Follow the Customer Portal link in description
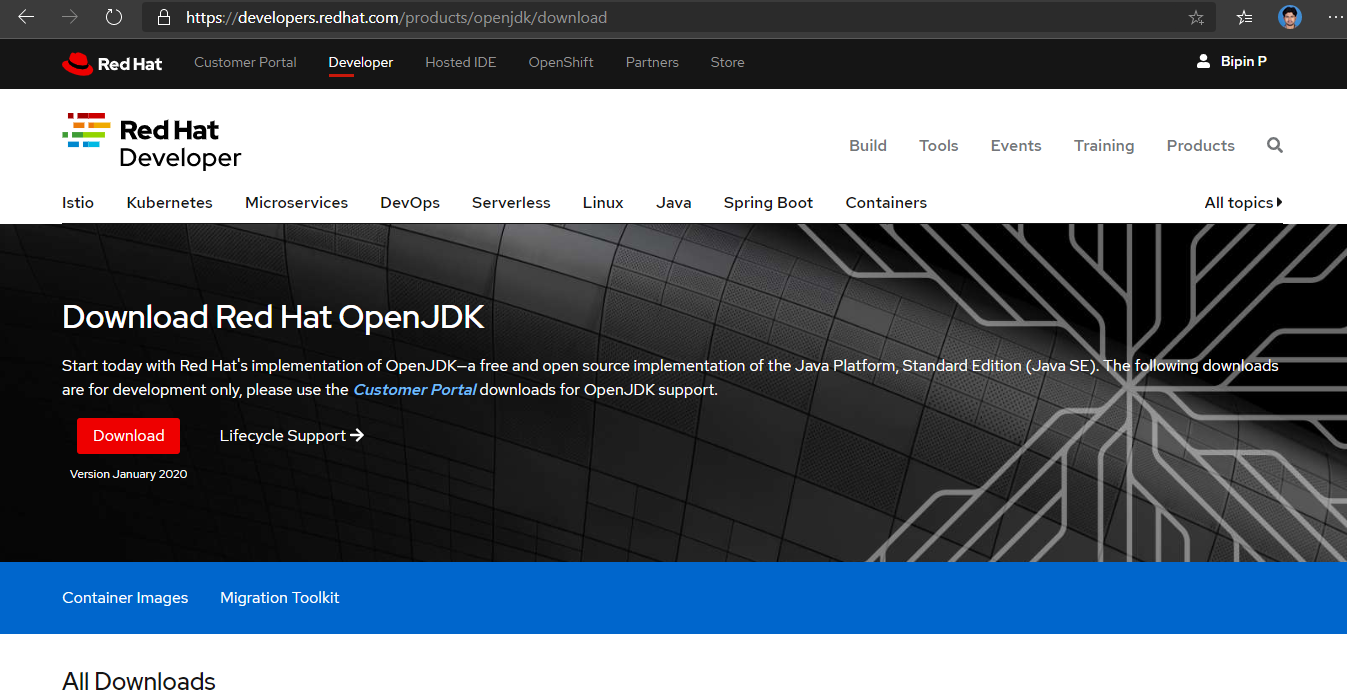This screenshot has height=690, width=1347. (414, 390)
